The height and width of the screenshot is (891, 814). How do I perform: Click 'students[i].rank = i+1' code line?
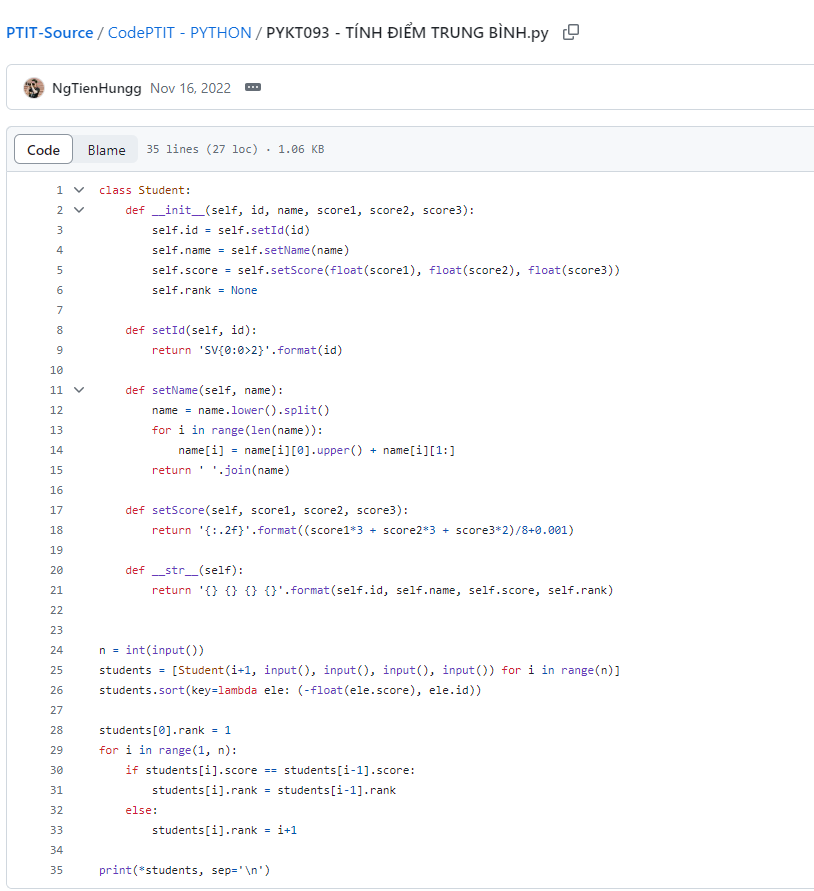tap(224, 830)
